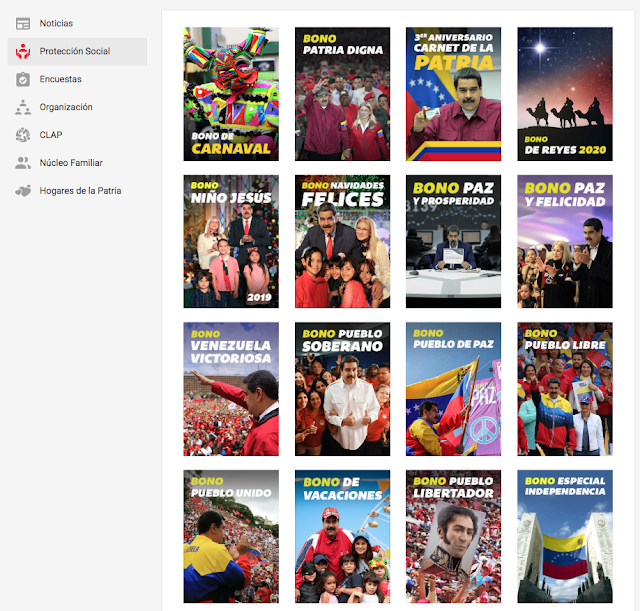Open the Bono Pueblo Soberano card
Image resolution: width=640 pixels, height=611 pixels.
click(x=342, y=389)
